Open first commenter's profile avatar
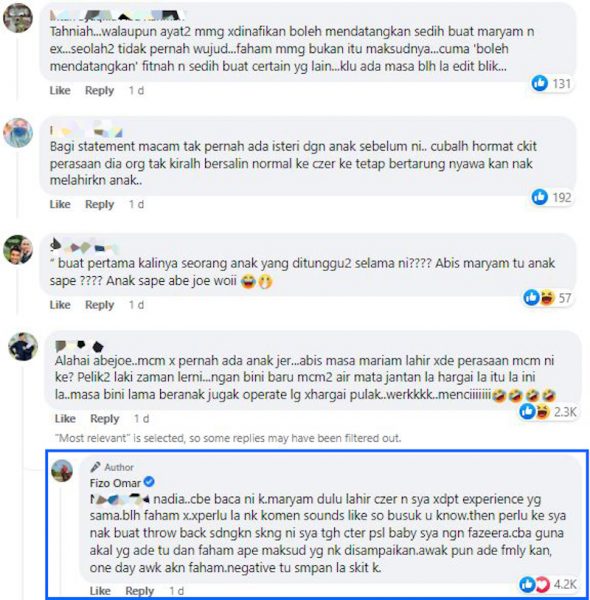Screen dimensions: 590x600 point(18,18)
